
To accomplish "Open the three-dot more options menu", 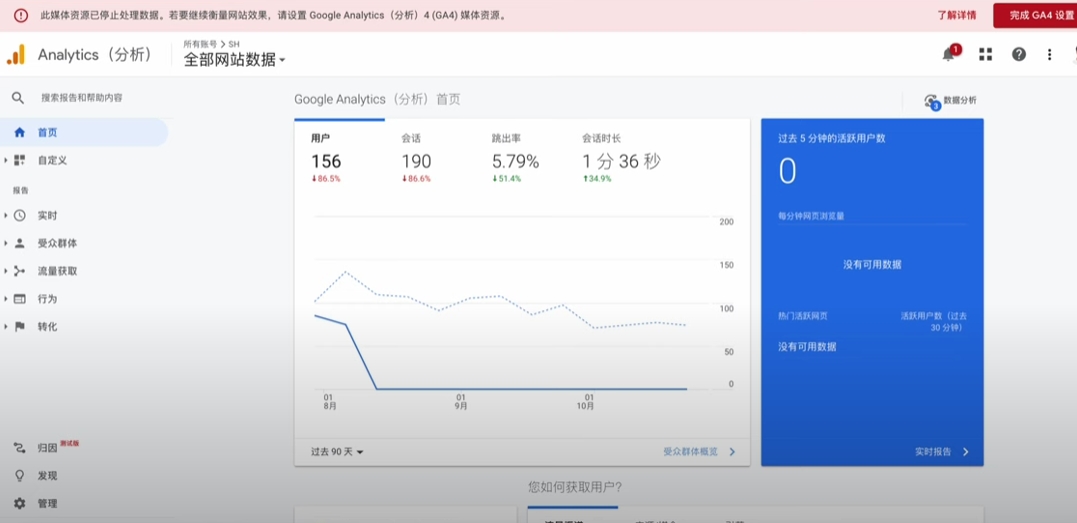I will pos(1049,54).
